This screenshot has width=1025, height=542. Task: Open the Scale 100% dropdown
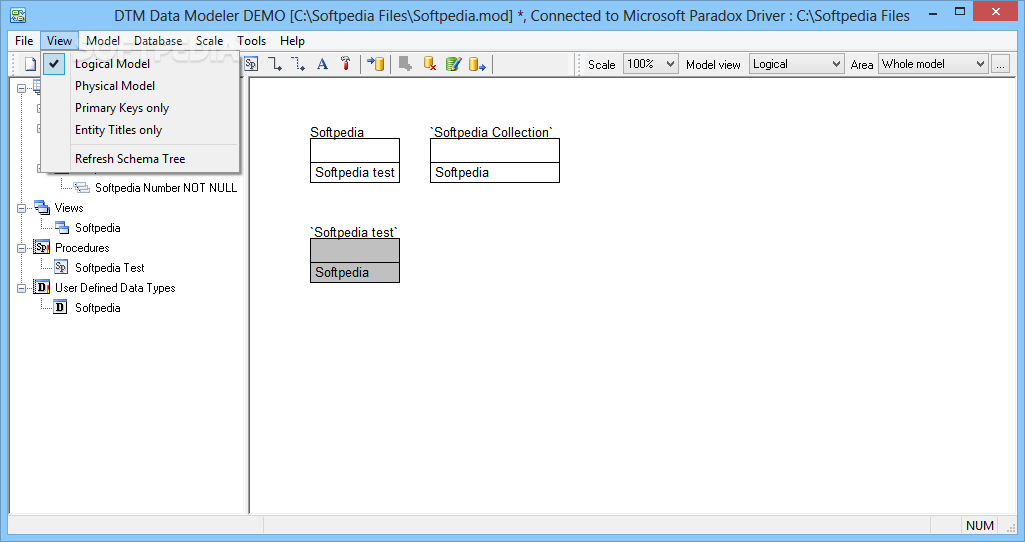point(650,64)
